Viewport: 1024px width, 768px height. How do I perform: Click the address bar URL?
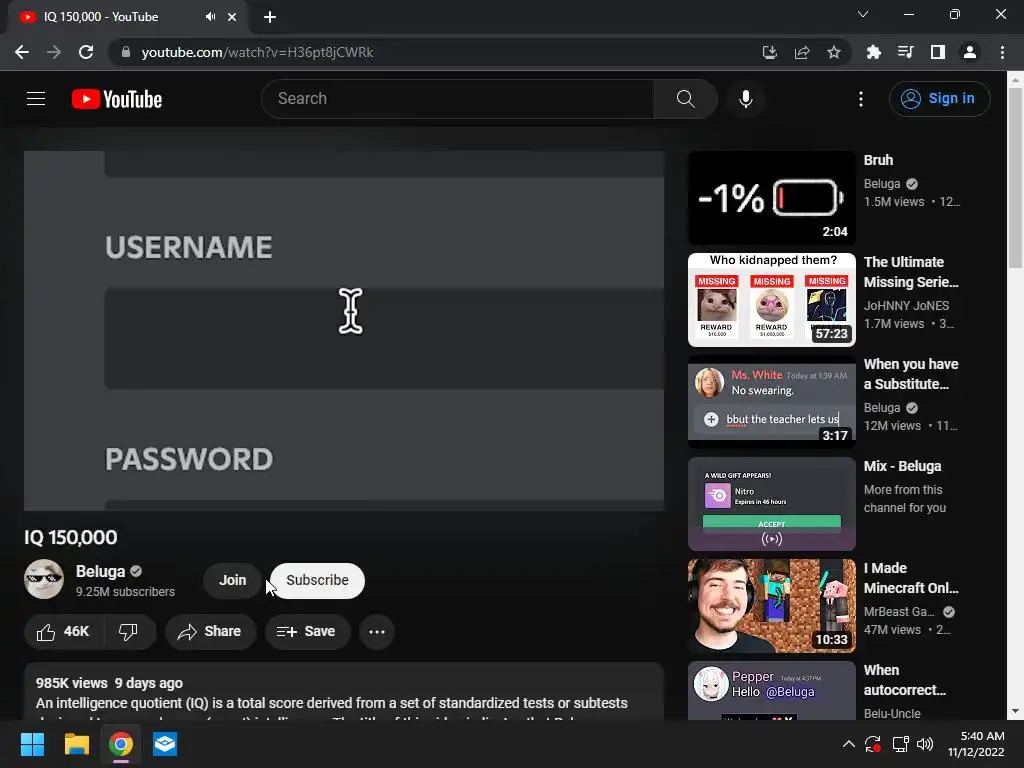pyautogui.click(x=257, y=52)
